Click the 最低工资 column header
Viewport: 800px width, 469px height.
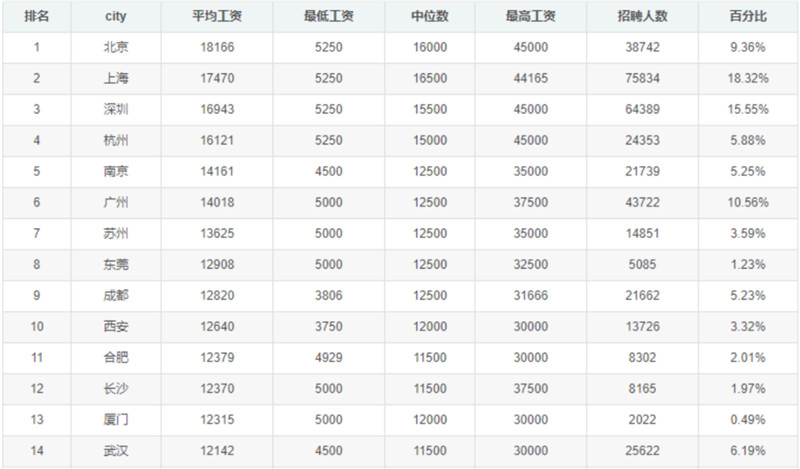[328, 17]
